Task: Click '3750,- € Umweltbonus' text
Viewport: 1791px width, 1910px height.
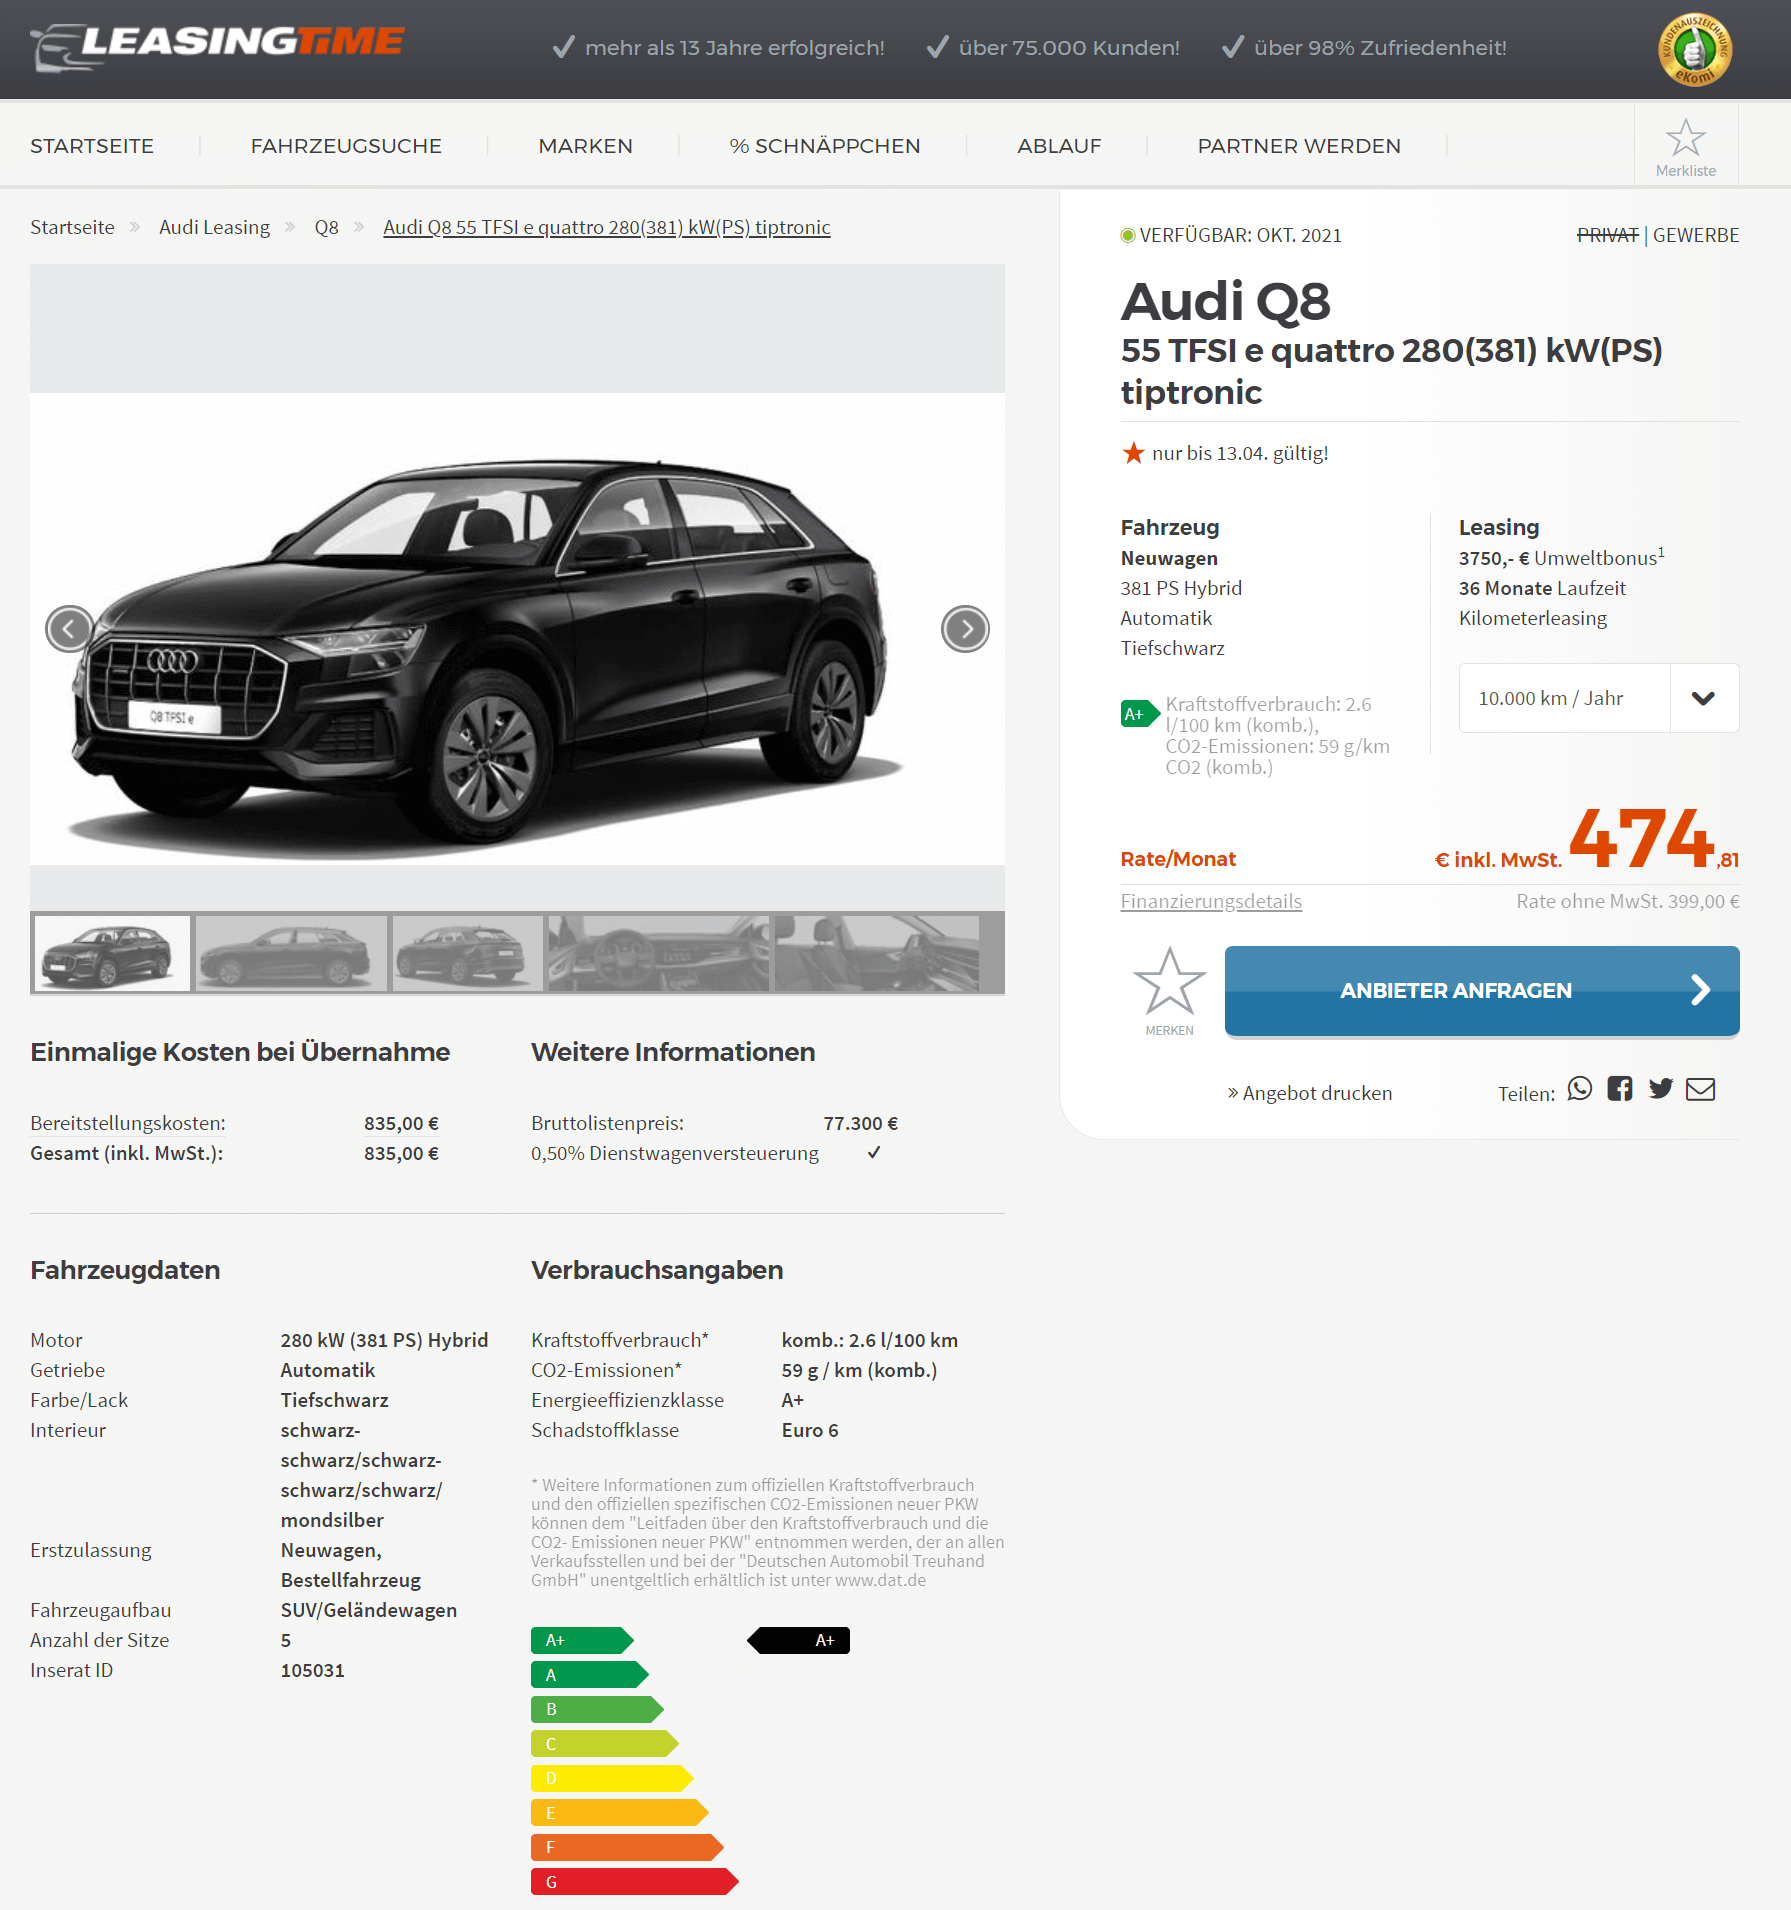Action: tap(1561, 557)
